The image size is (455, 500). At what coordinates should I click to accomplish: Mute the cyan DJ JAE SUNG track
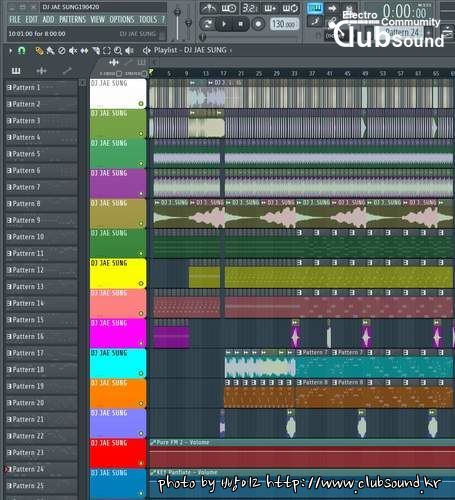click(141, 373)
